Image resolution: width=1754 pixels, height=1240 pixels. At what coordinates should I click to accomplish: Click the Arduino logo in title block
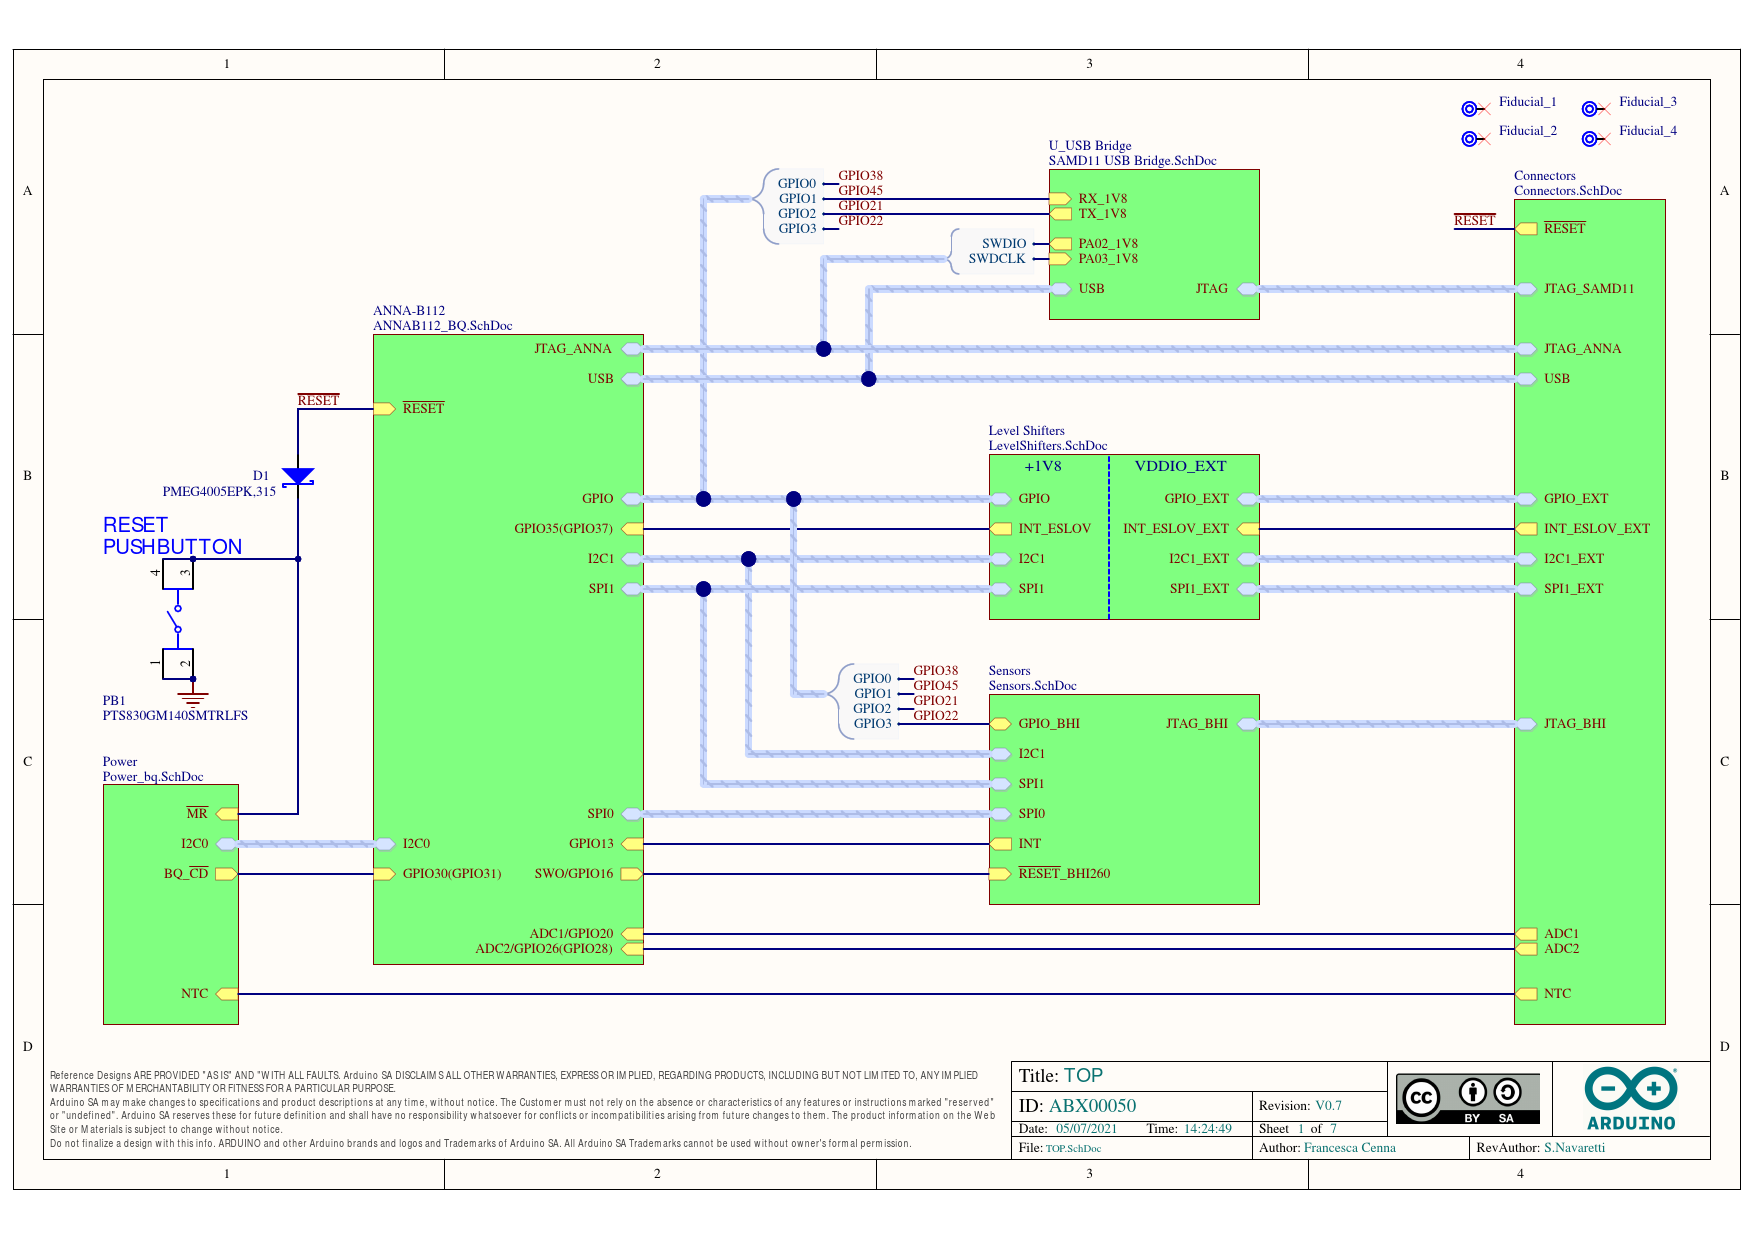coord(1630,1099)
